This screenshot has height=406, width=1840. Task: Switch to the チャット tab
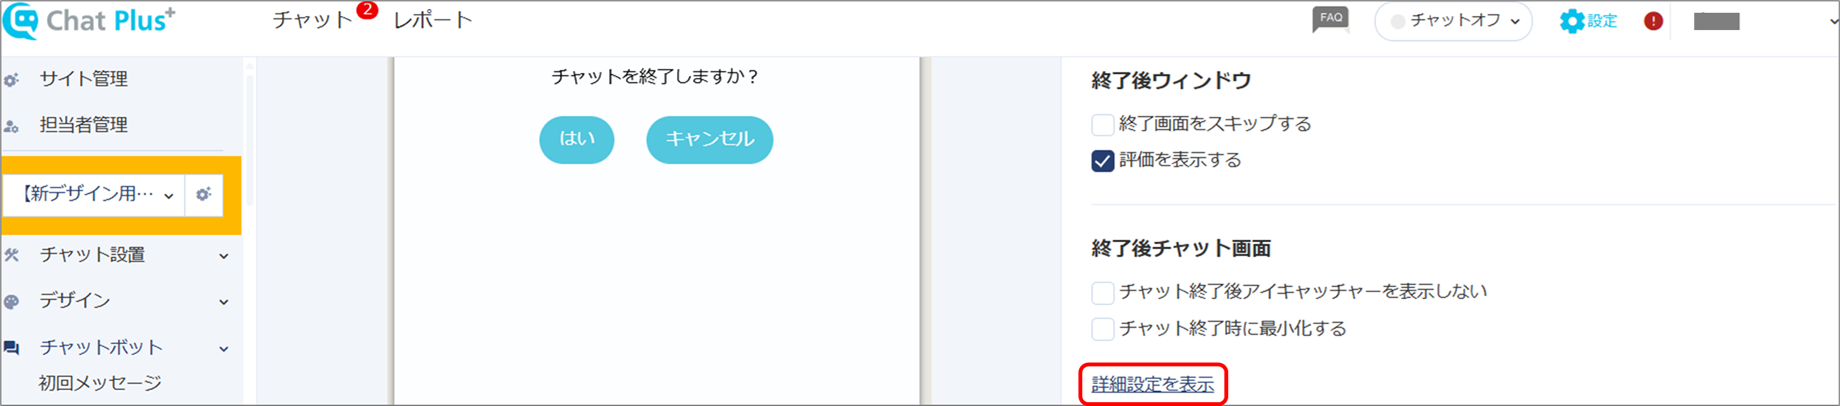click(x=312, y=20)
